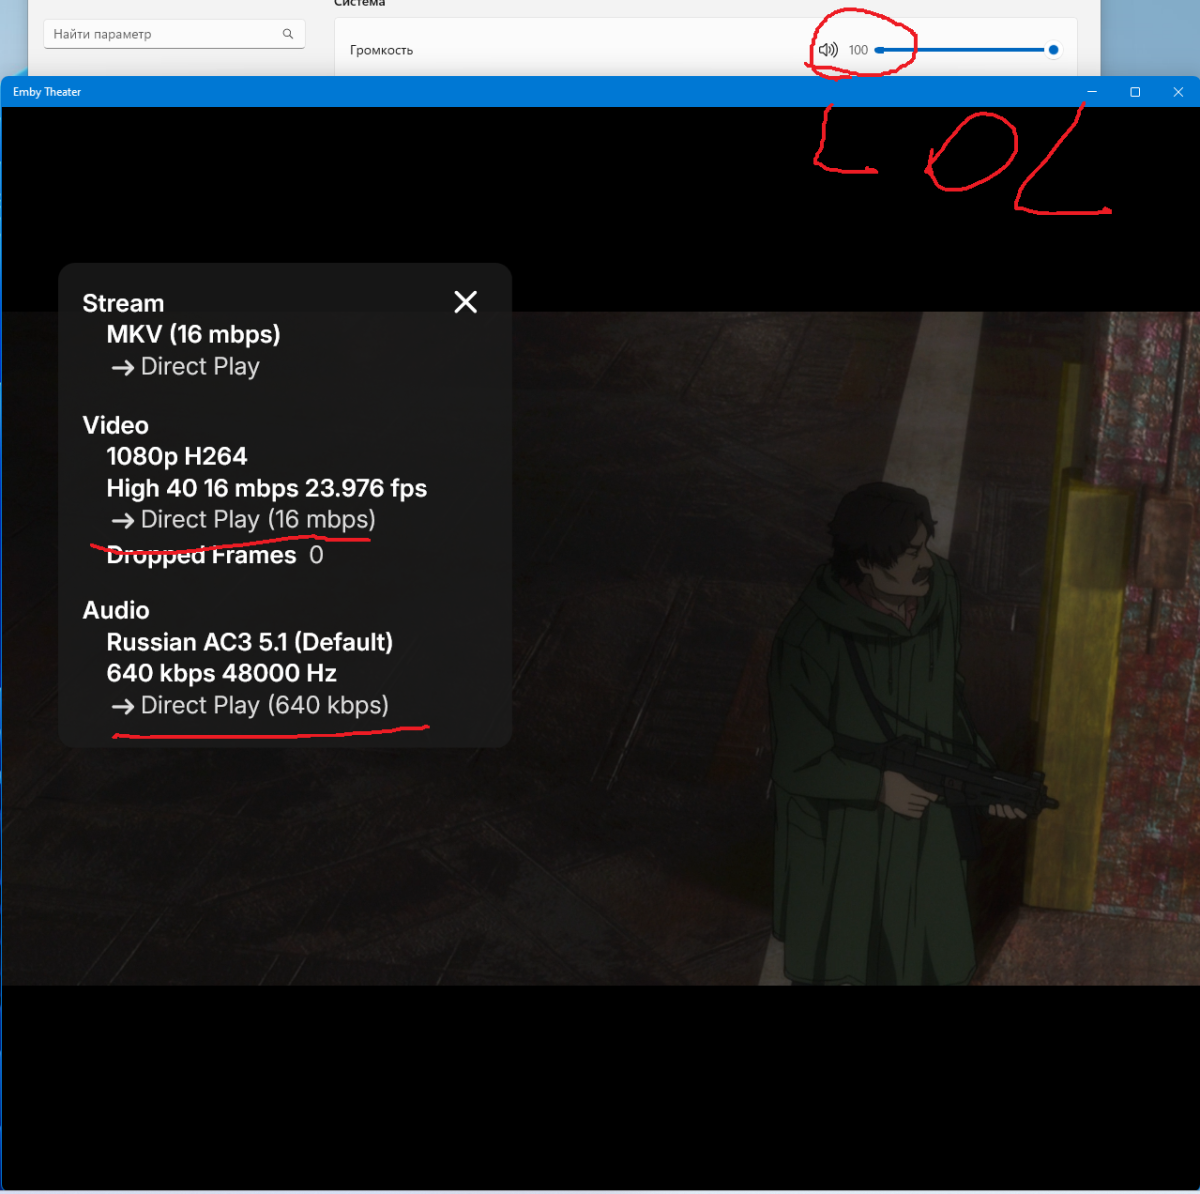Close the stream stats overlay
The width and height of the screenshot is (1200, 1194).
[465, 302]
